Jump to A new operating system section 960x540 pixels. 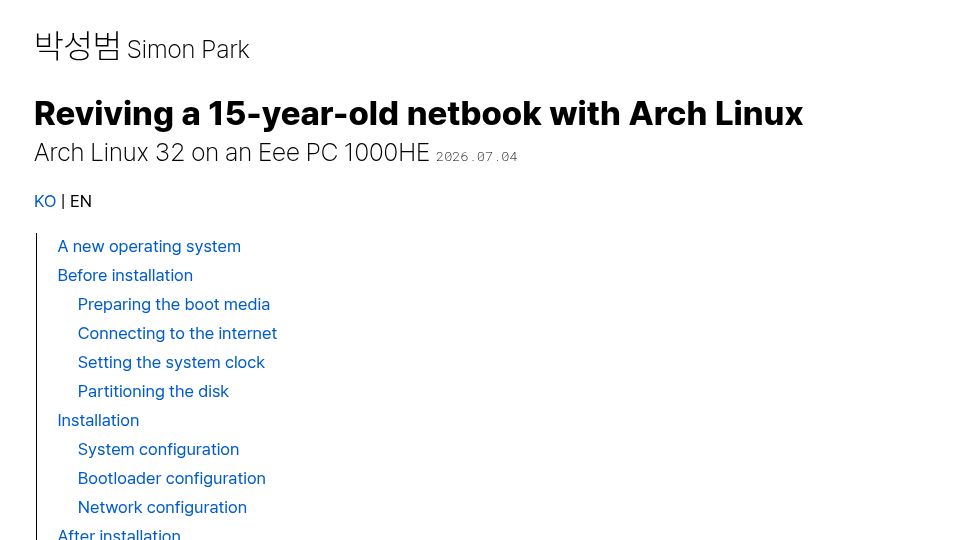pos(149,246)
